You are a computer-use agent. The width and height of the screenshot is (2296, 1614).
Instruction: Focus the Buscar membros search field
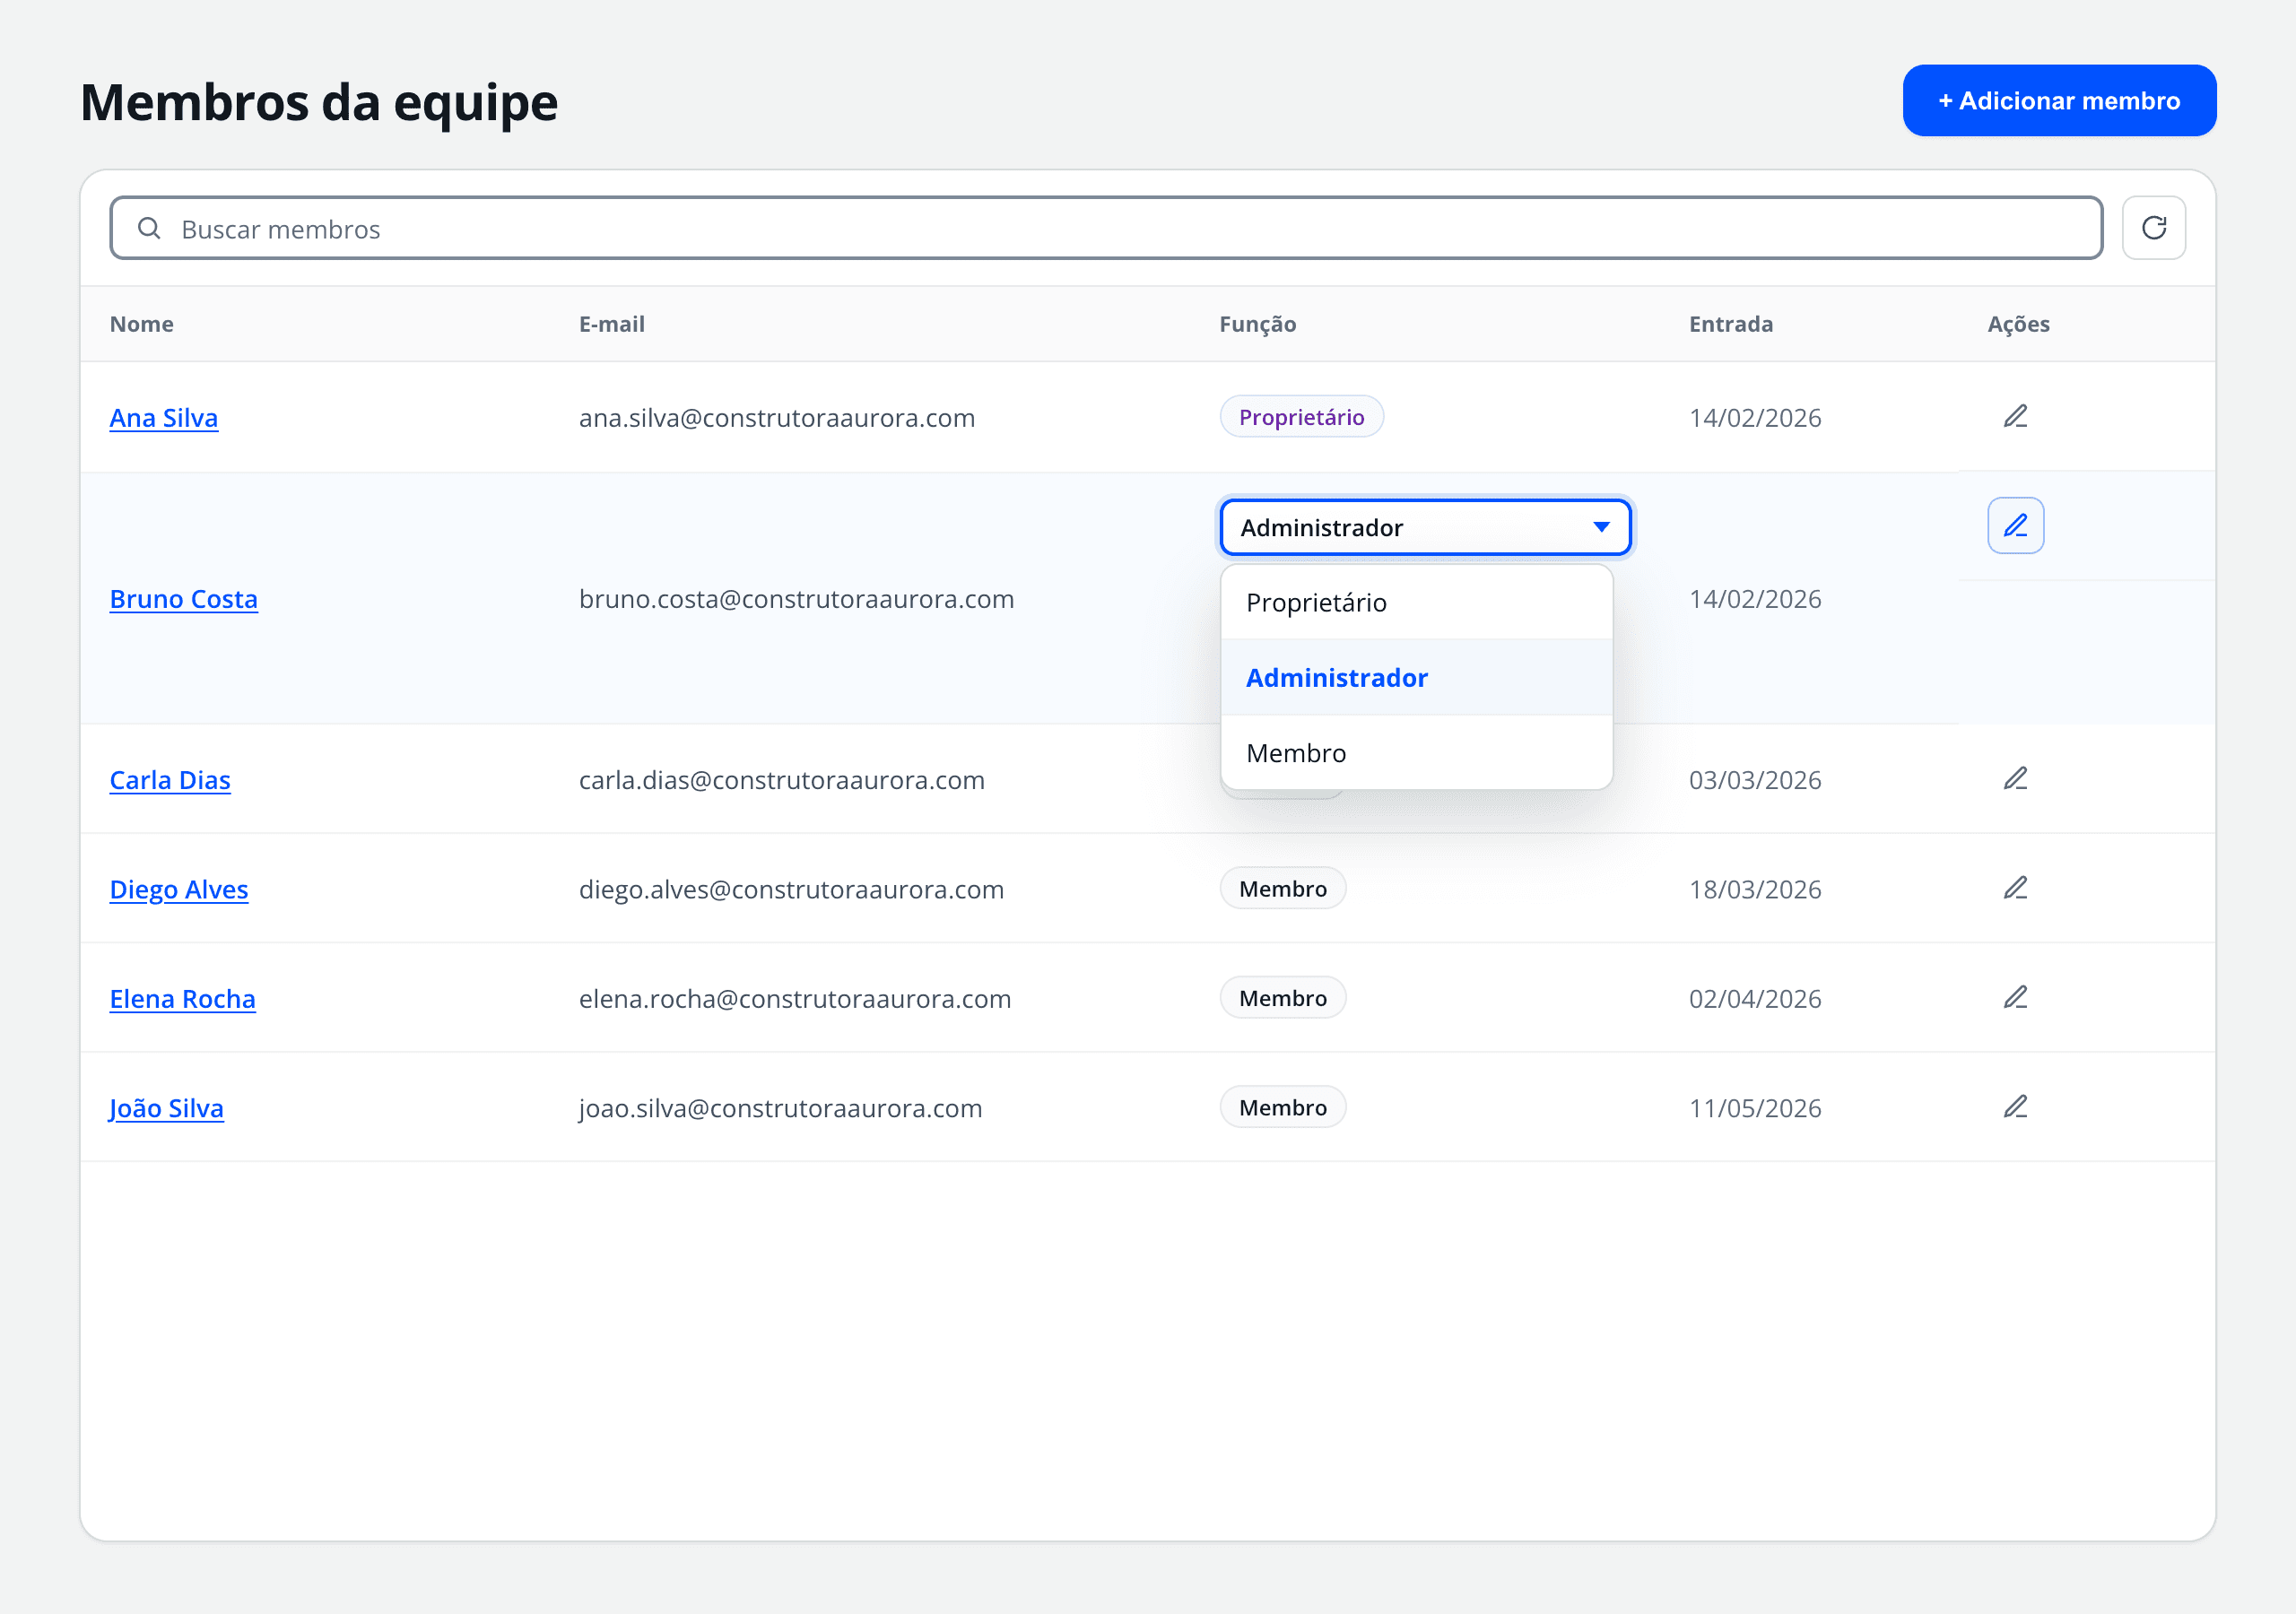pyautogui.click(x=1106, y=228)
